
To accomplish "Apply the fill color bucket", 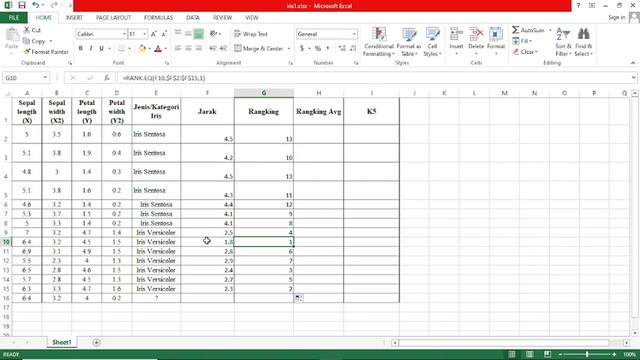I will [142, 49].
